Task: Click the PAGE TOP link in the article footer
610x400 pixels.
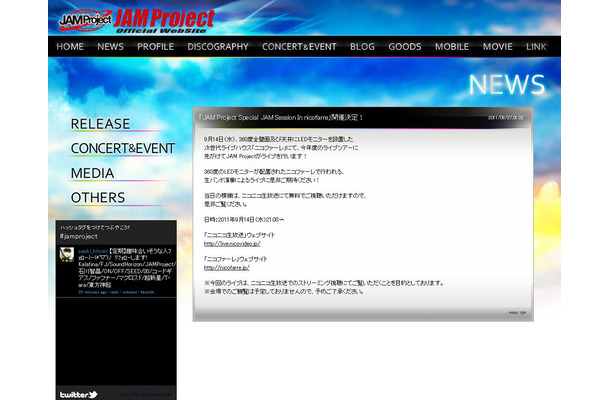Action: [516, 313]
